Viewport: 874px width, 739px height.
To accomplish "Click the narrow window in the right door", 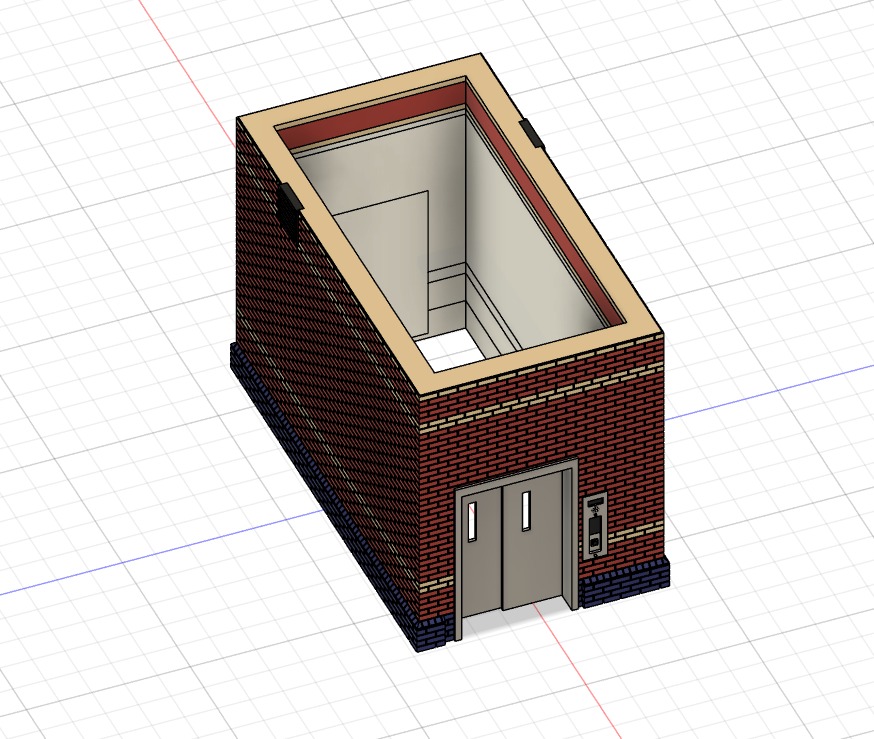I will point(526,510).
